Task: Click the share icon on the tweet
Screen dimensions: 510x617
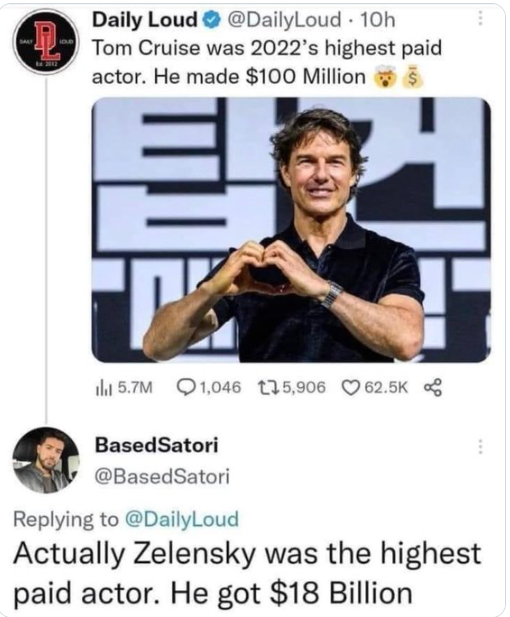Action: click(x=433, y=388)
